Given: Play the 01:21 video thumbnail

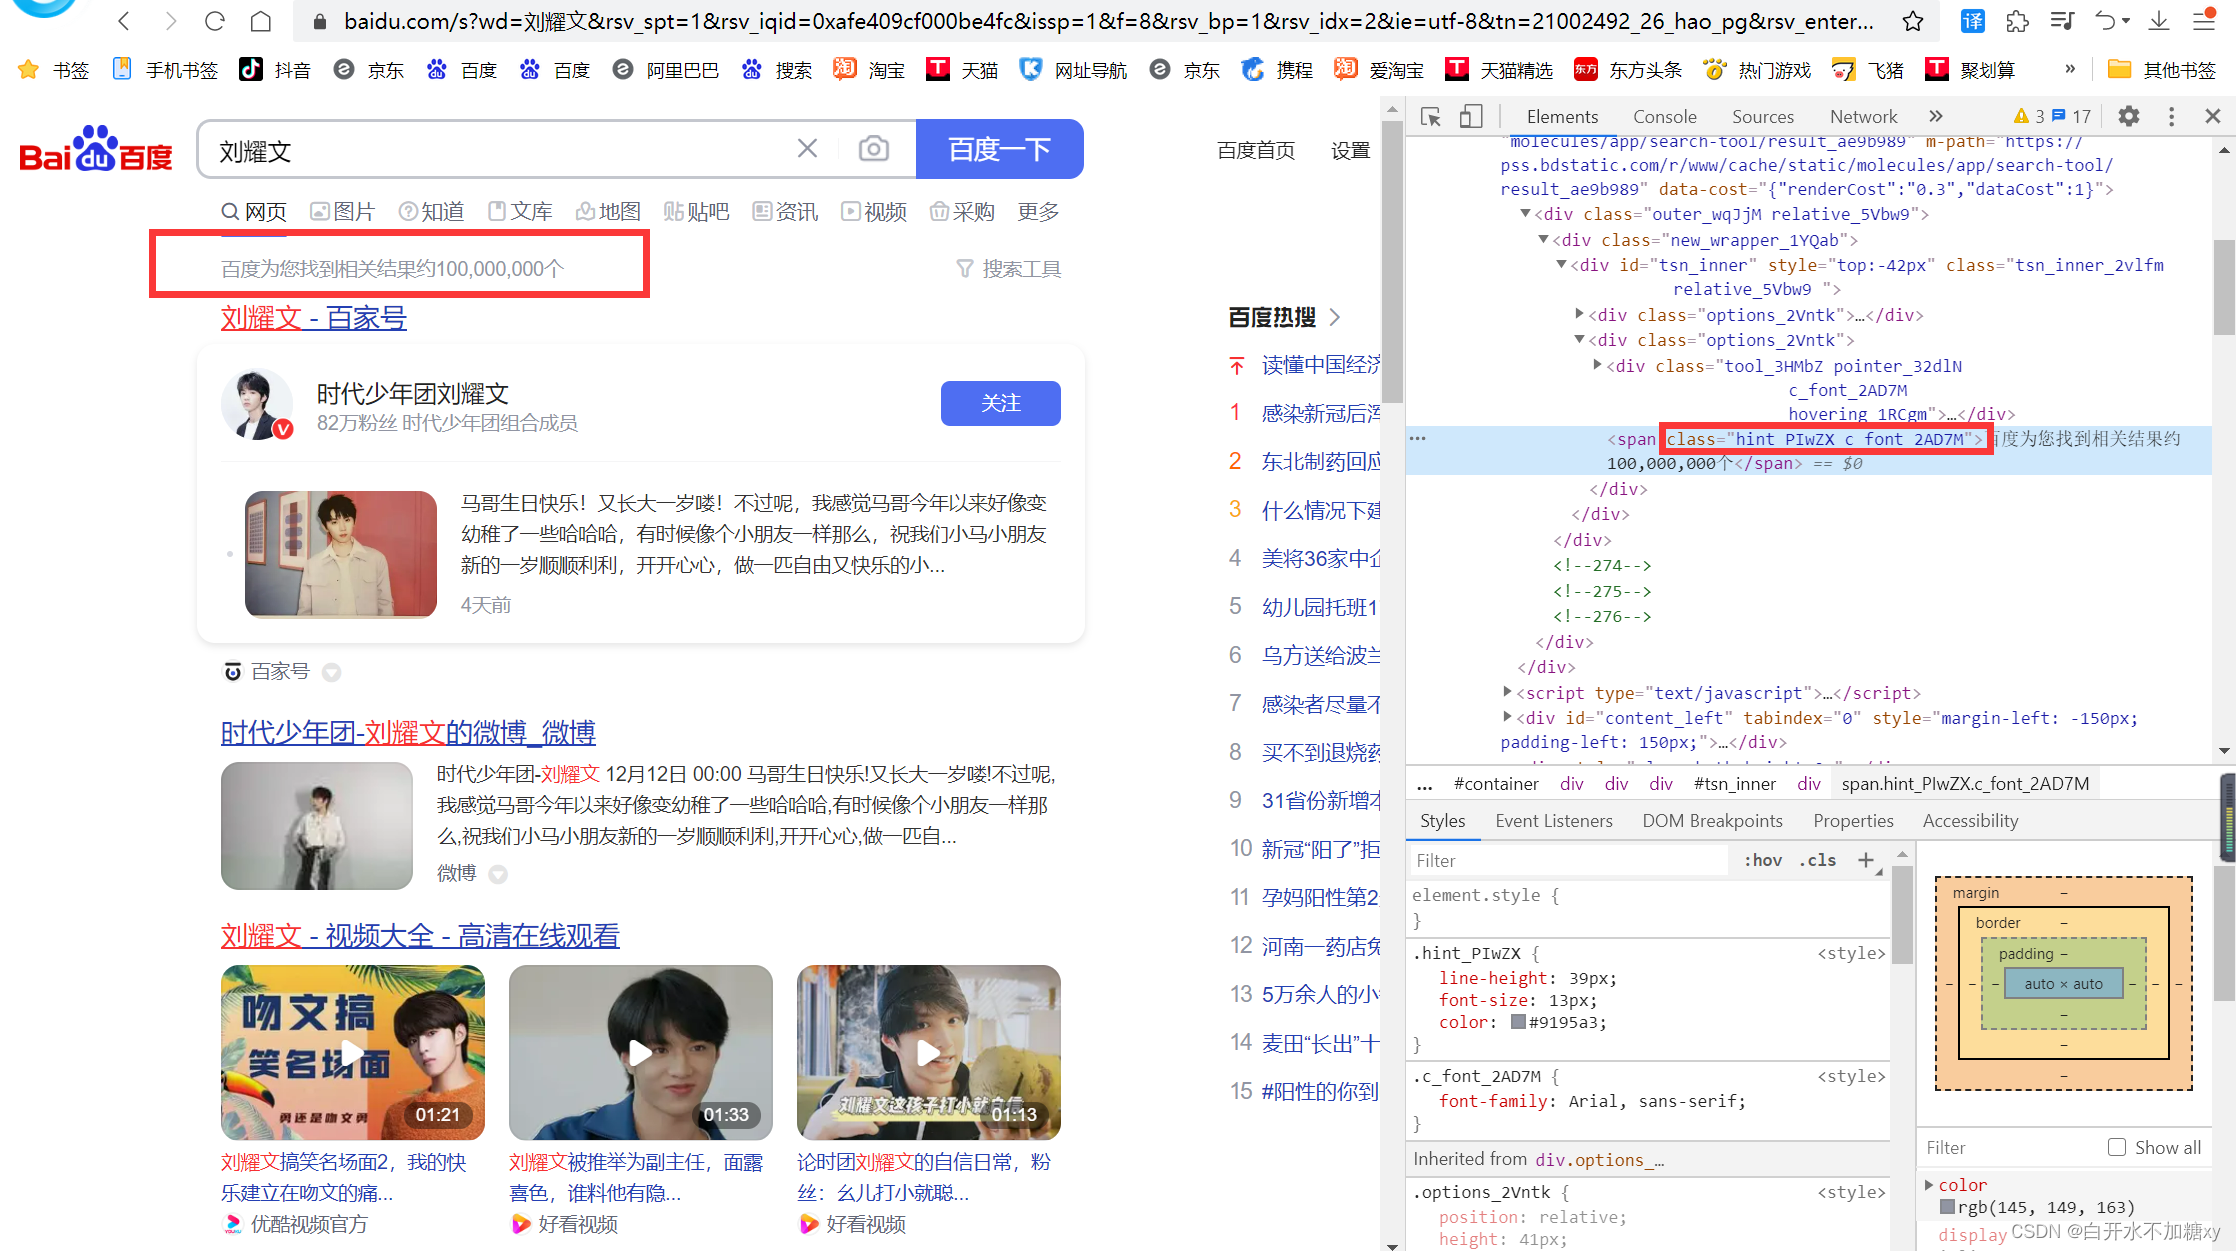Looking at the screenshot, I should click(x=352, y=1052).
